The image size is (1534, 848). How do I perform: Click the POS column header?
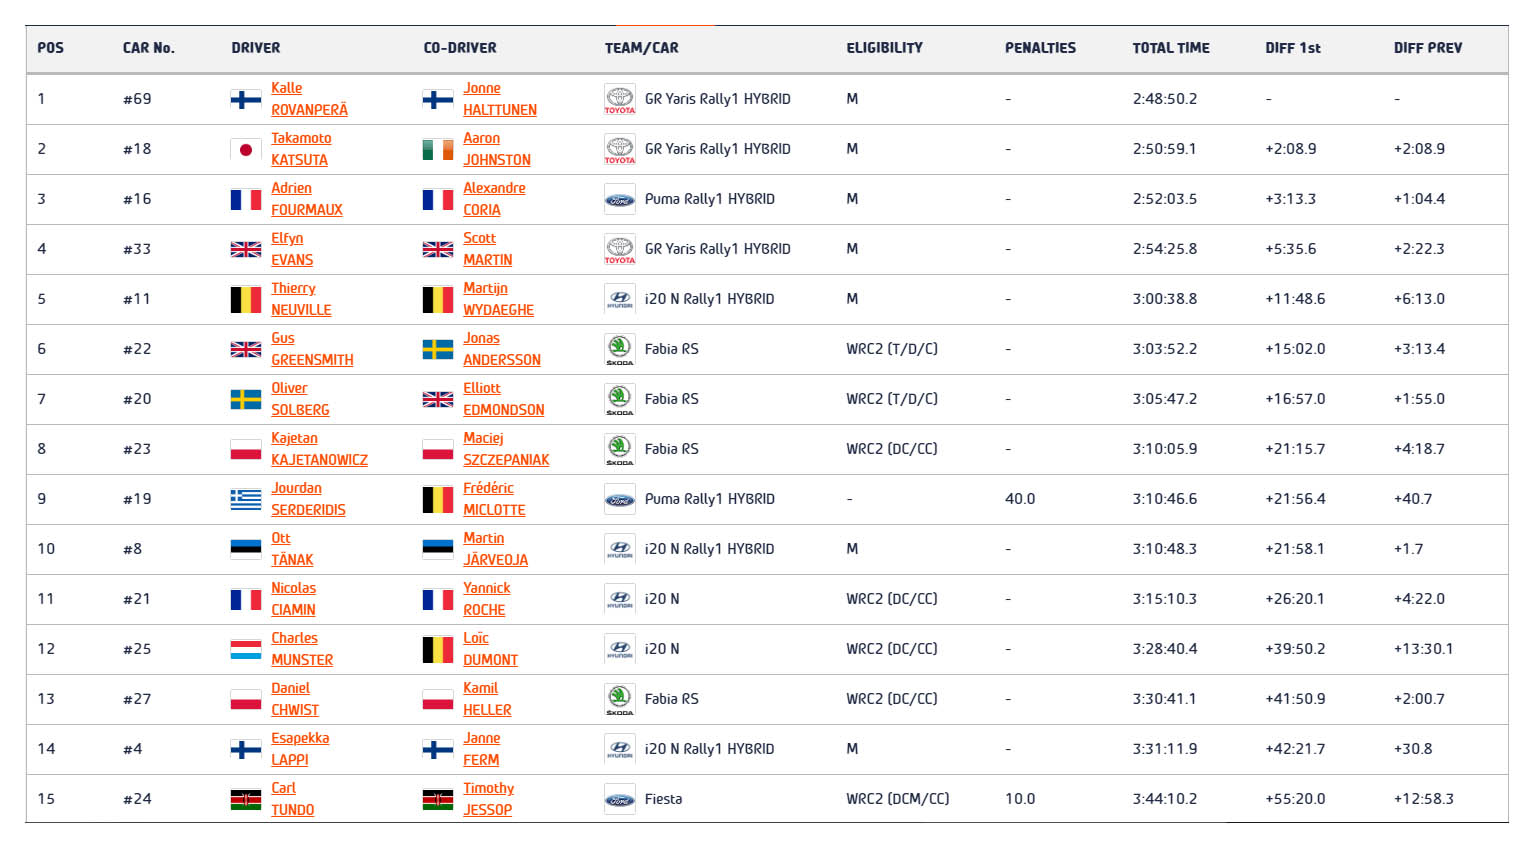50,48
